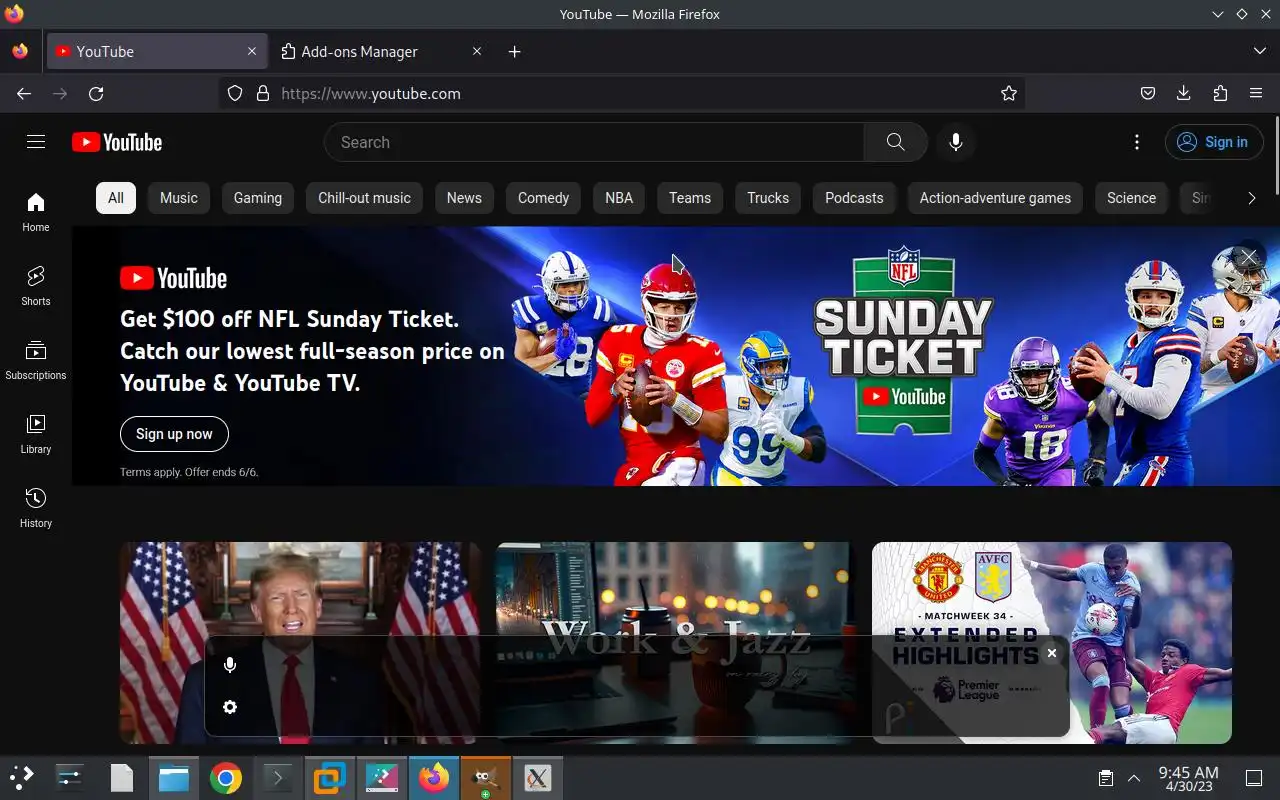Open Library from the sidebar
Screen dimensions: 1280x800
(x=36, y=434)
